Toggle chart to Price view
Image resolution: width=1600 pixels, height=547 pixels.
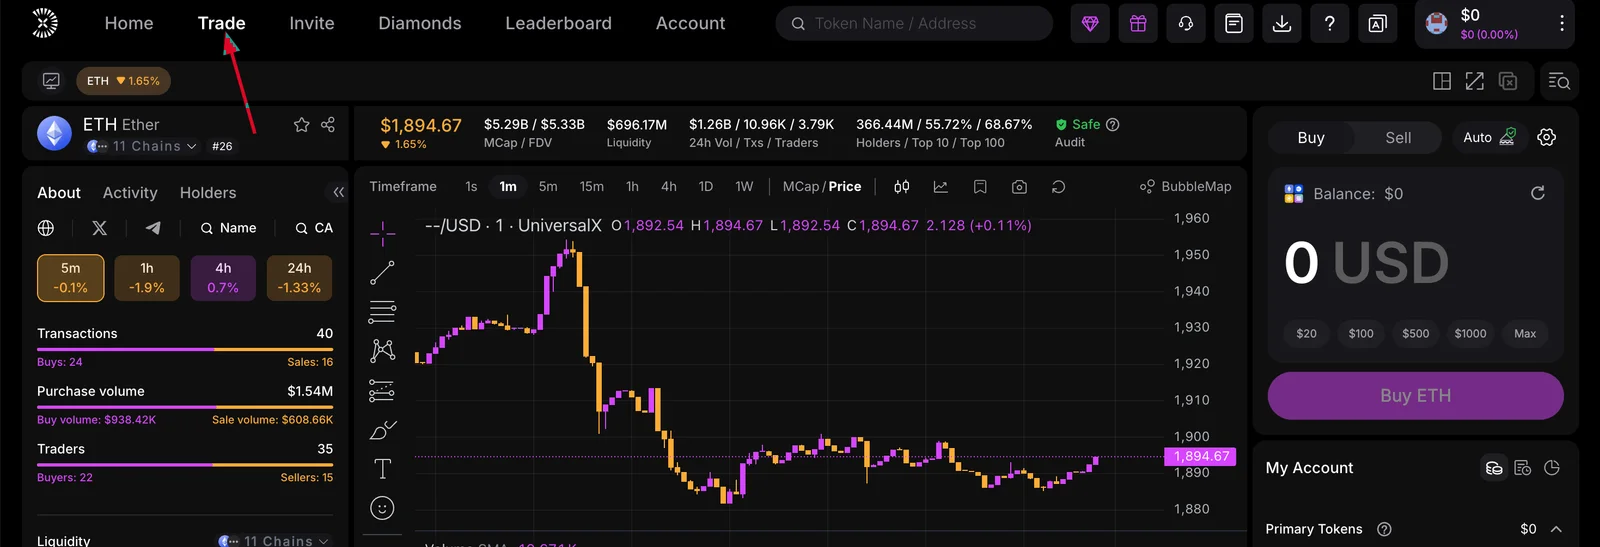[845, 187]
